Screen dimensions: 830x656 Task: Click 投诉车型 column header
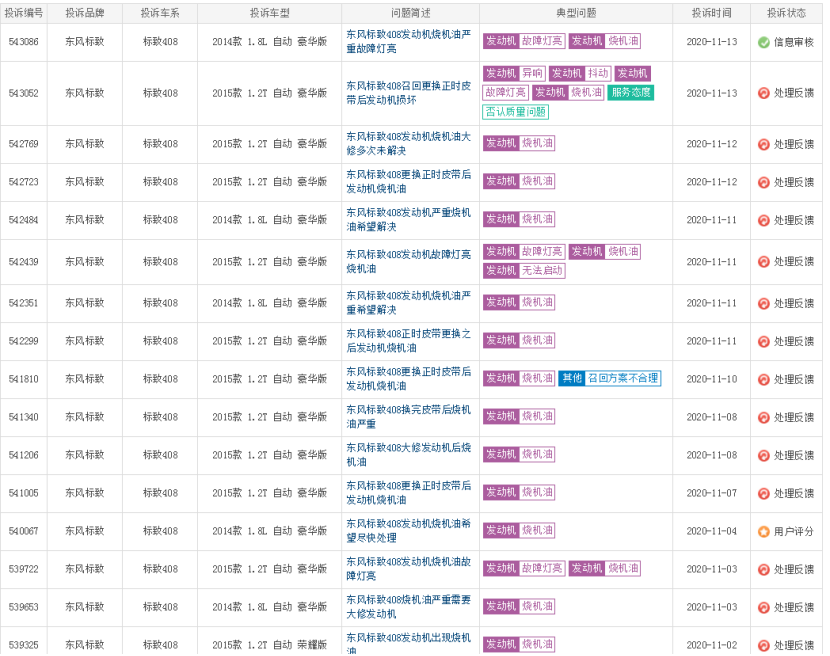[269, 13]
